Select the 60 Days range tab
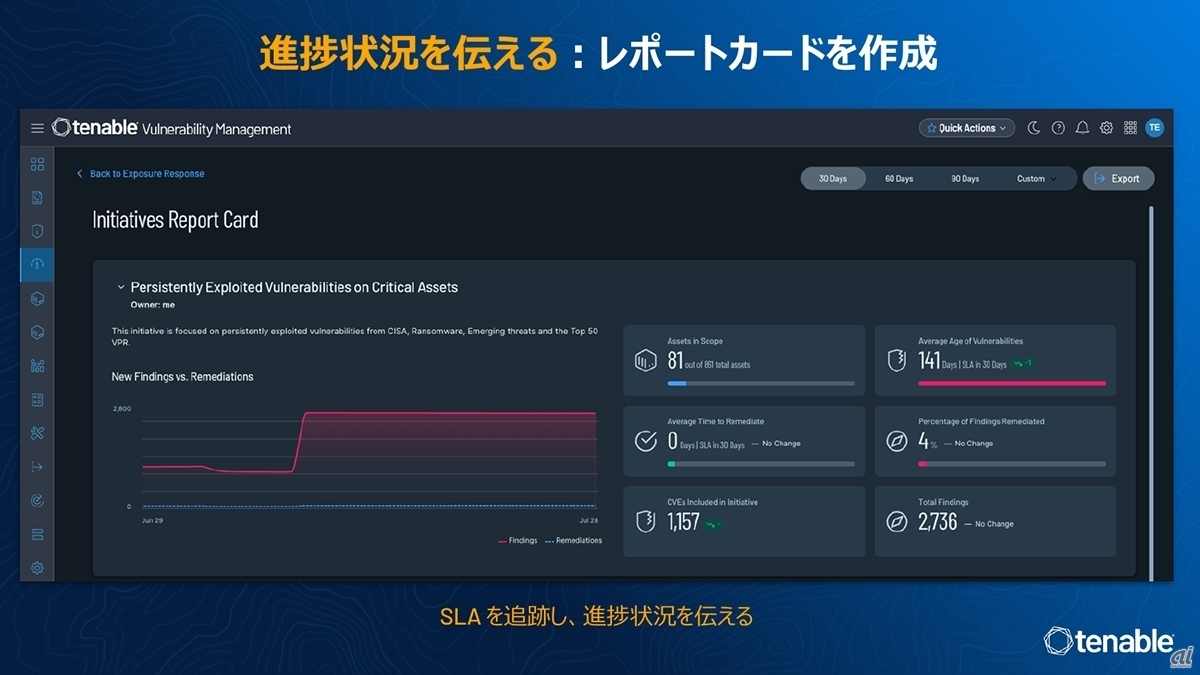Viewport: 1200px width, 675px height. click(899, 179)
